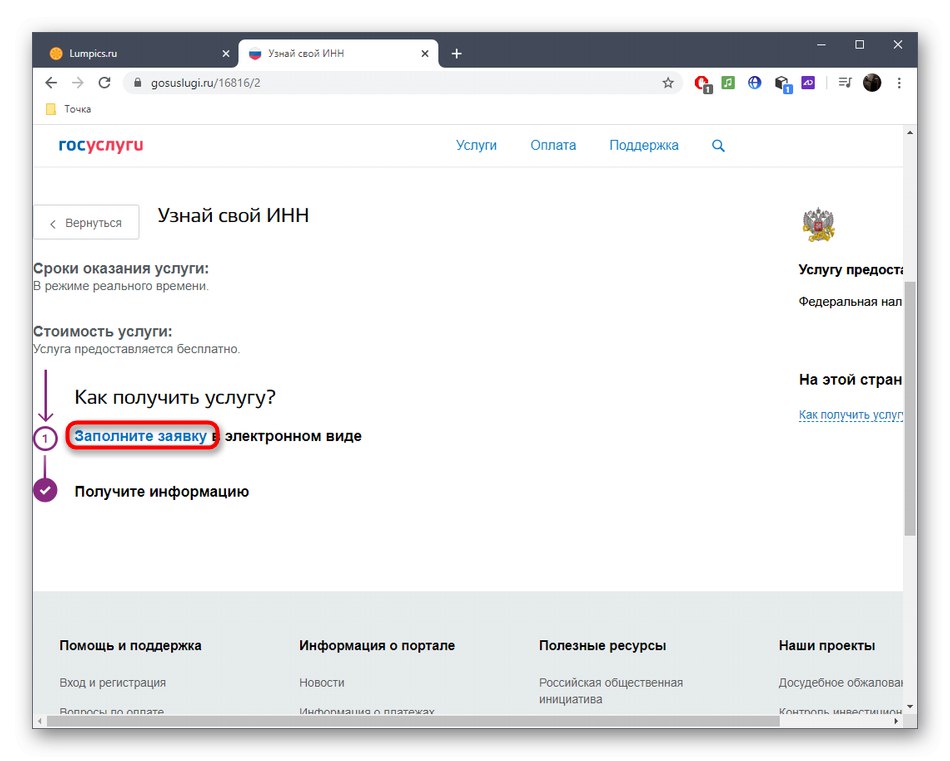The image size is (950, 761).
Task: Open the Оплата menu item
Action: [553, 145]
